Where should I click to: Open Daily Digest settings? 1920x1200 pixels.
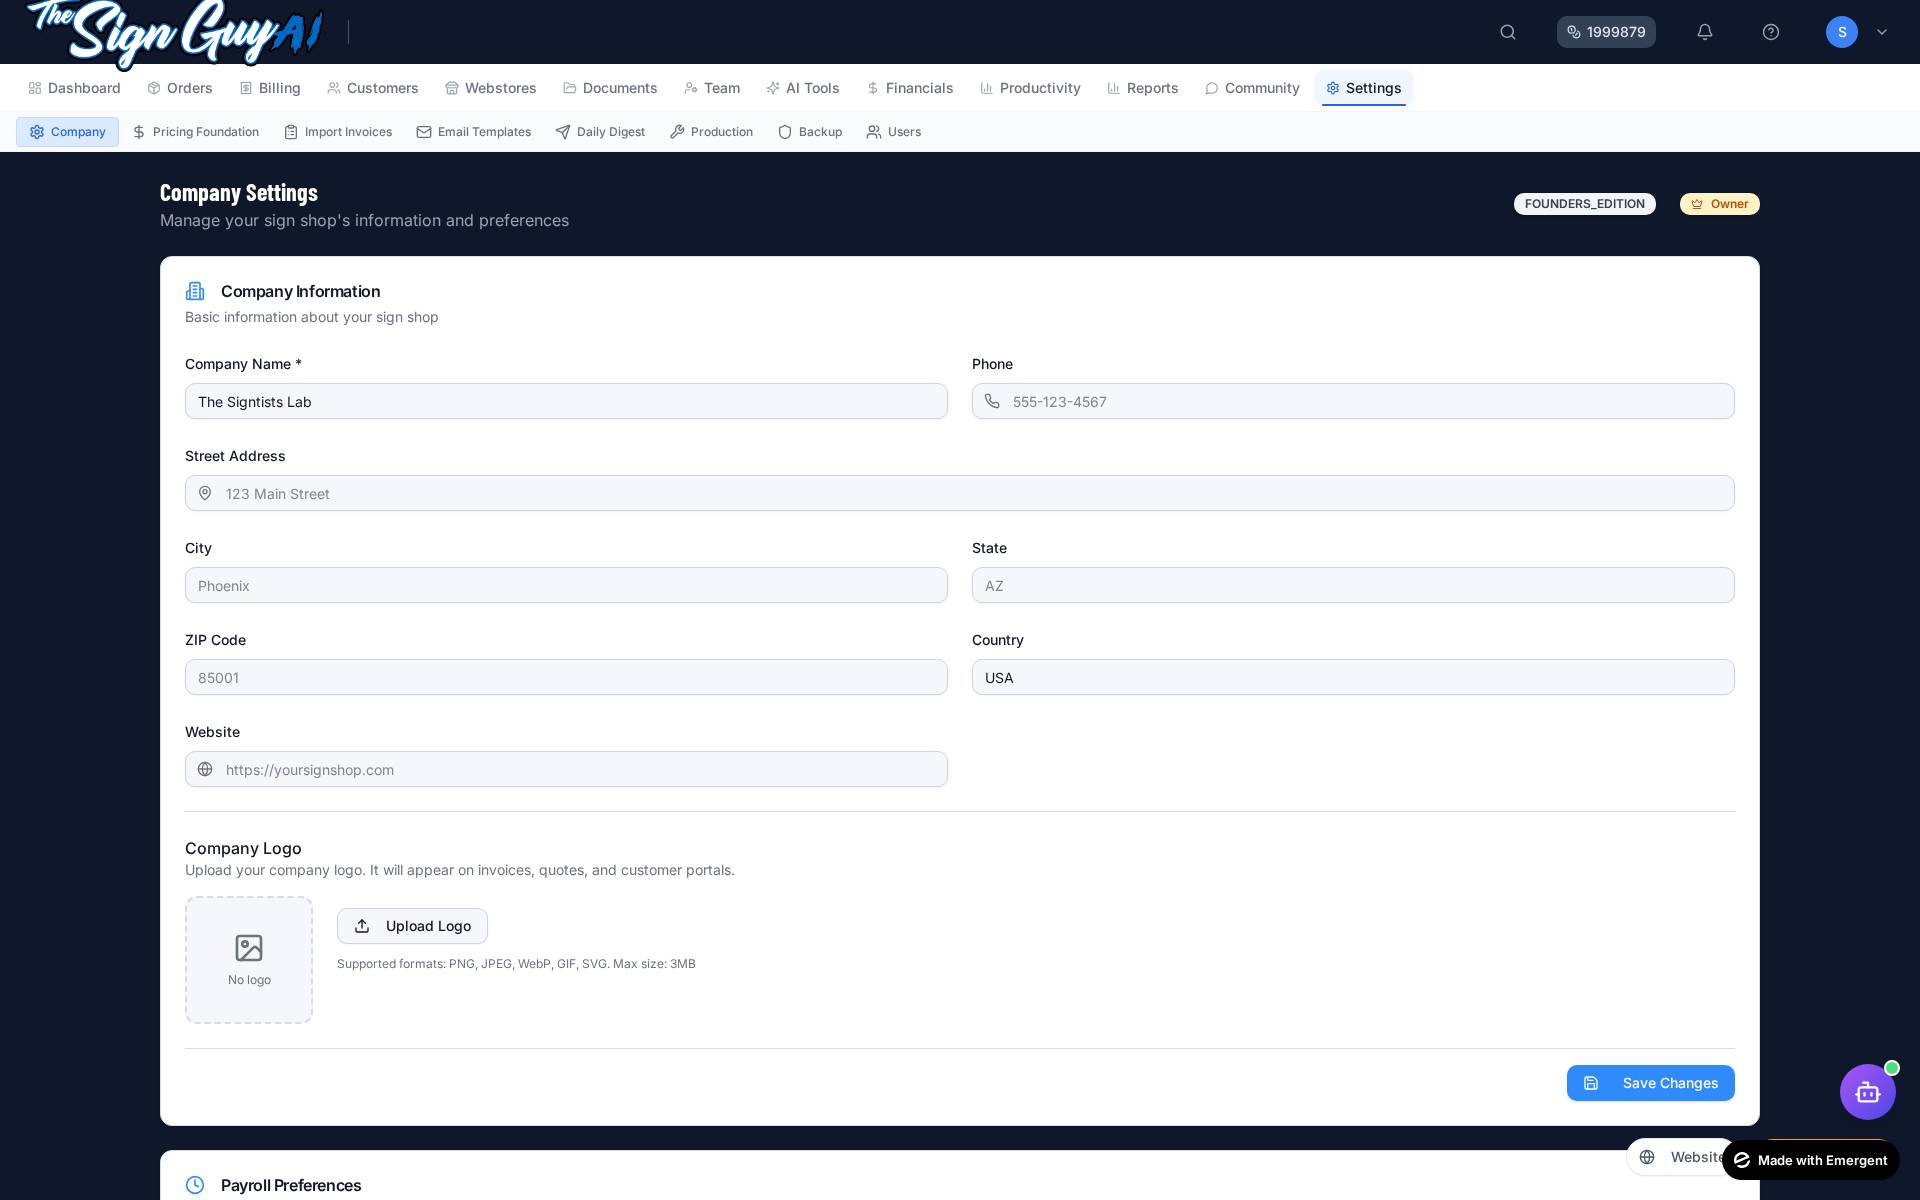click(x=600, y=132)
